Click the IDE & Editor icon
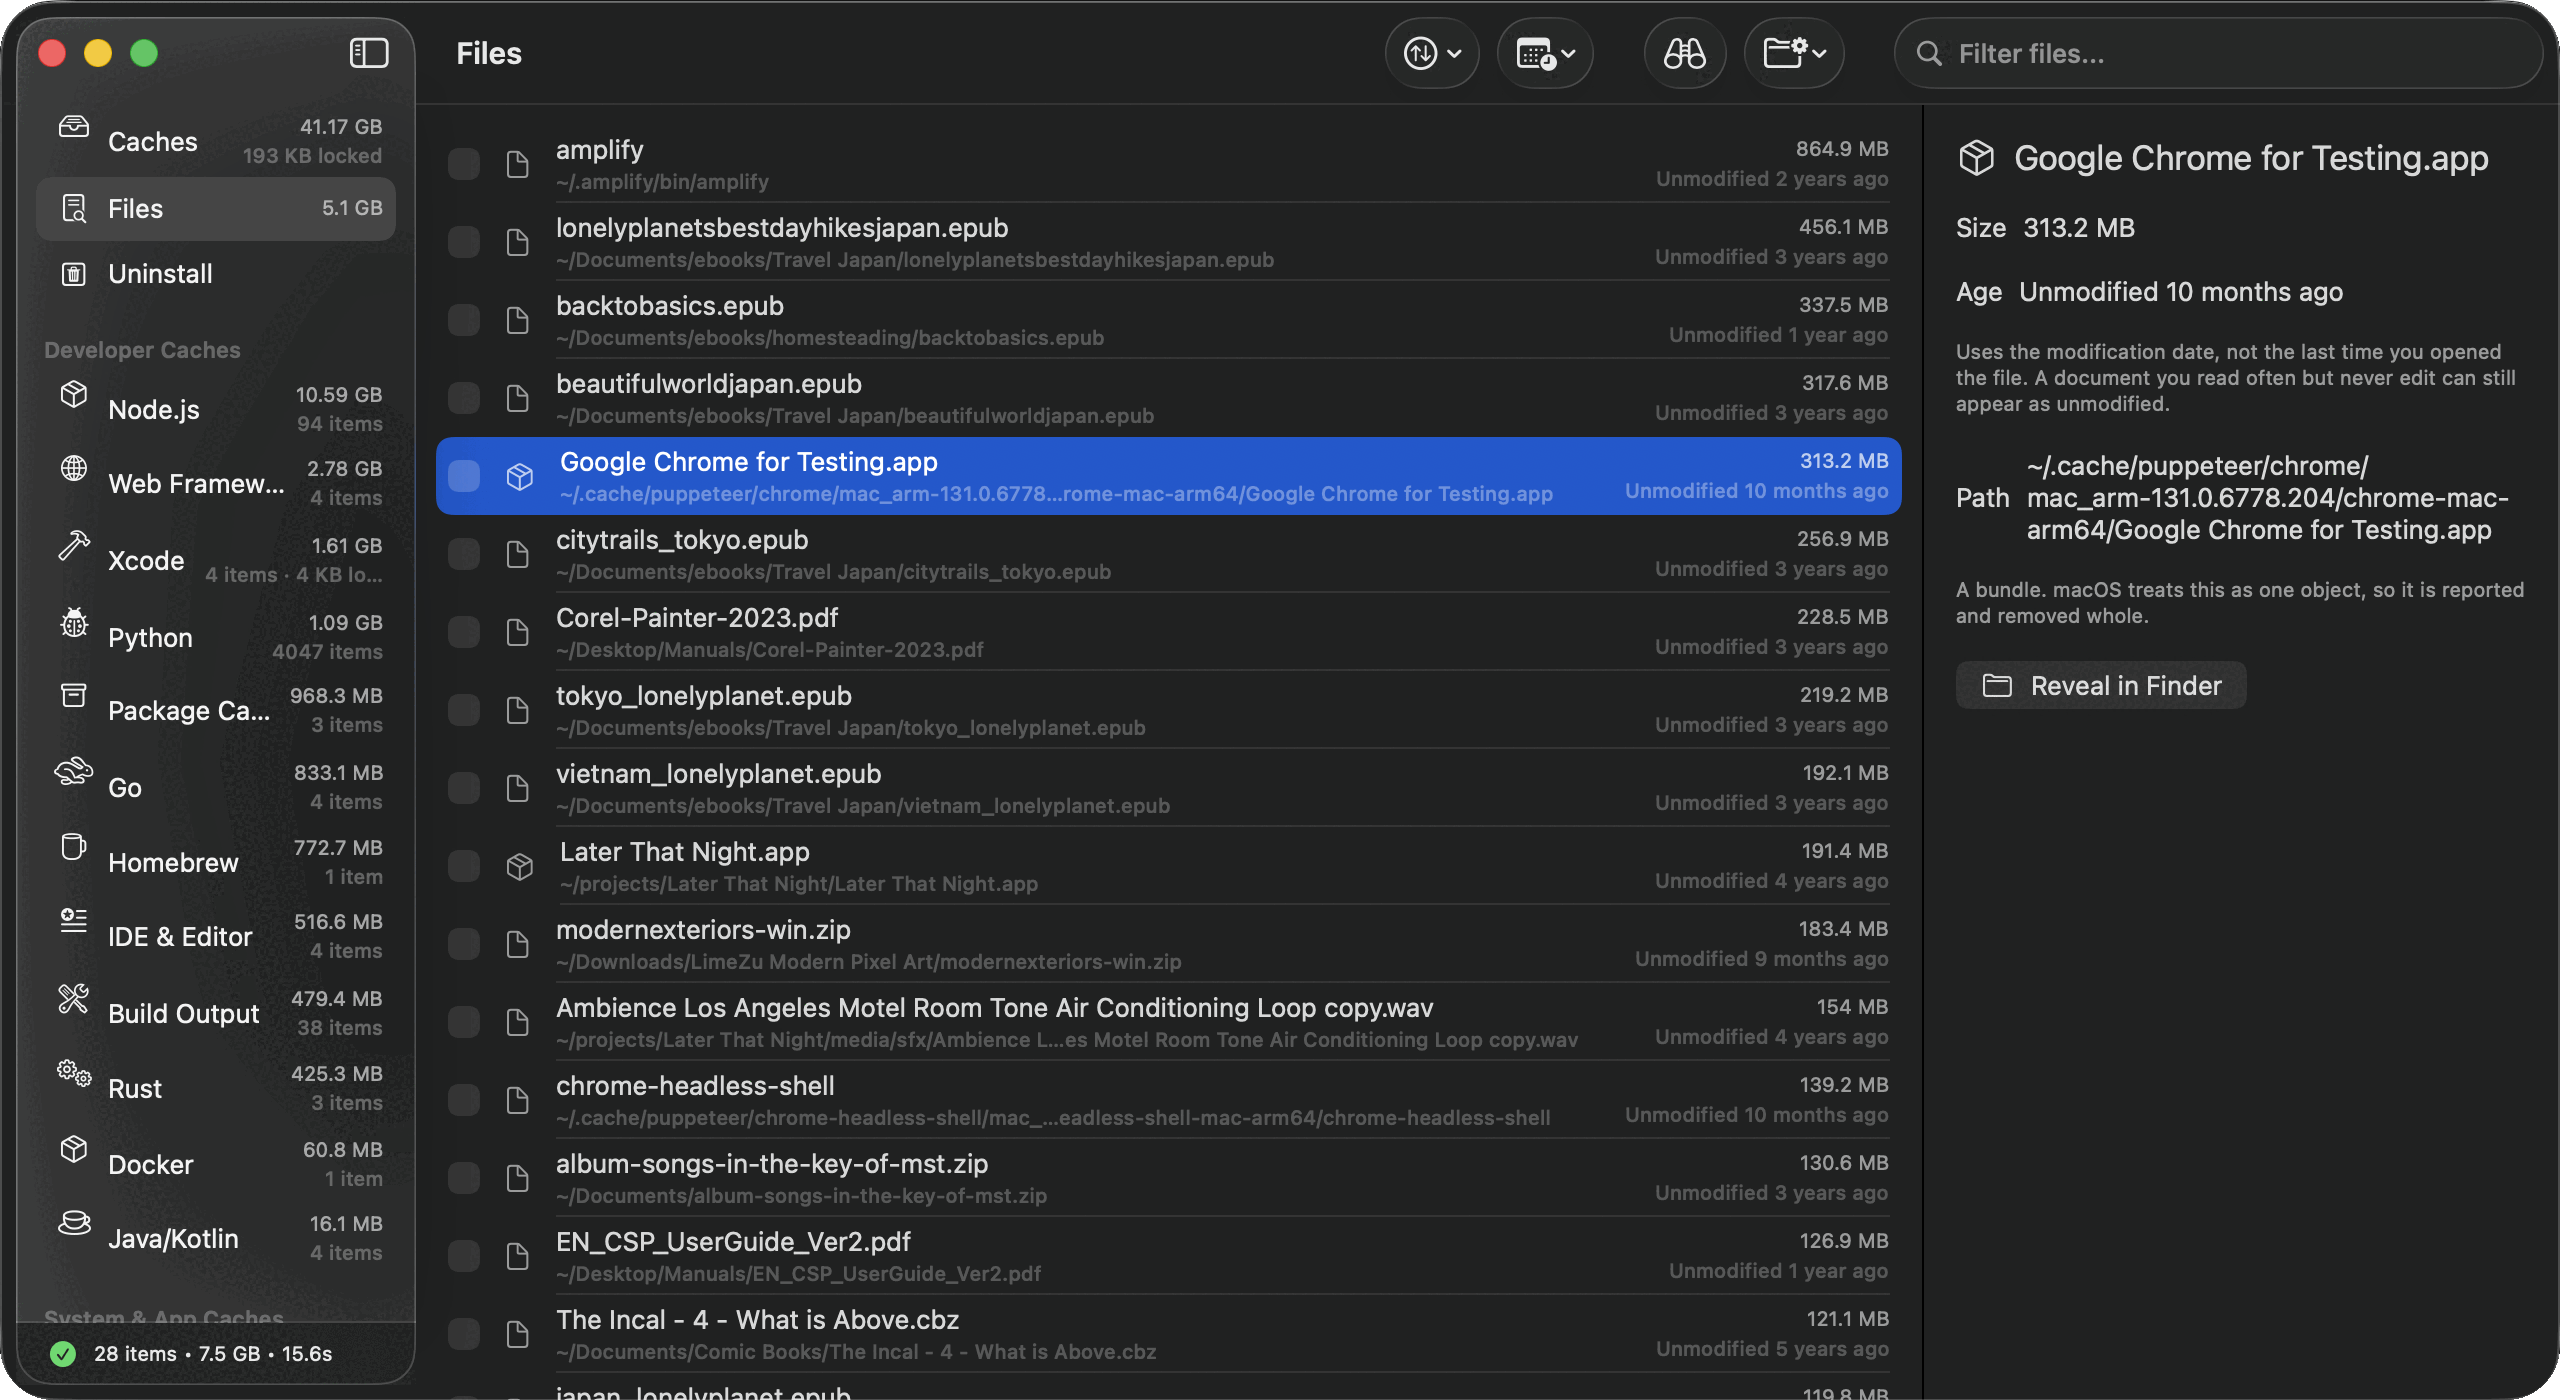2560x1400 pixels. click(74, 921)
